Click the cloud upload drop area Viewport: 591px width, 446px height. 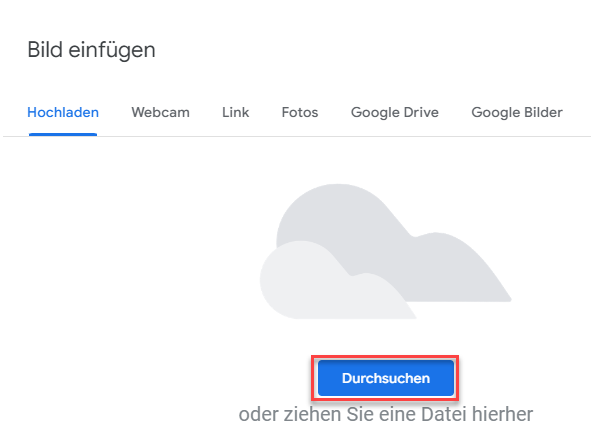point(386,251)
